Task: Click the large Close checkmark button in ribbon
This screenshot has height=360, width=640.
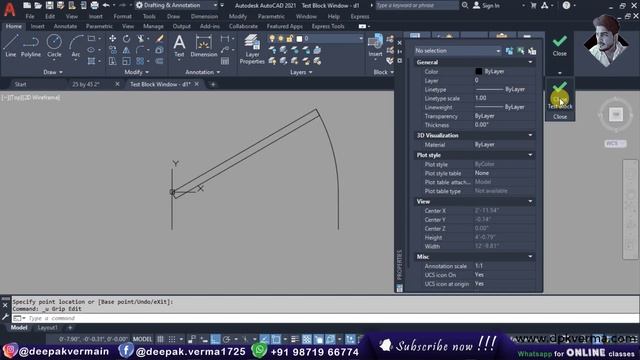Action: 560,46
